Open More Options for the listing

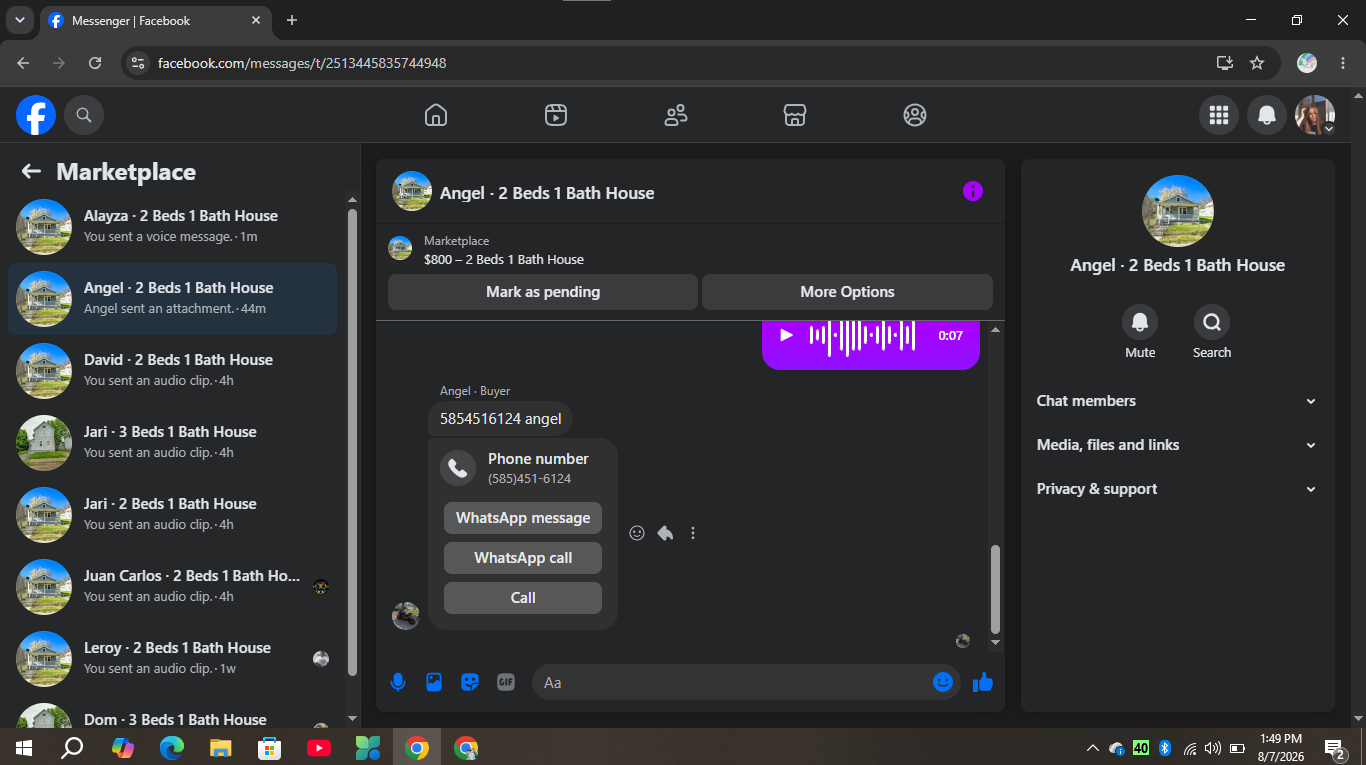(x=847, y=292)
